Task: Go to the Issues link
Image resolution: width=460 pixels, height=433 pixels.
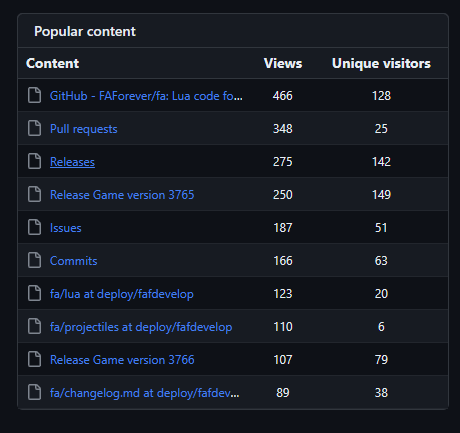Action: pos(66,228)
